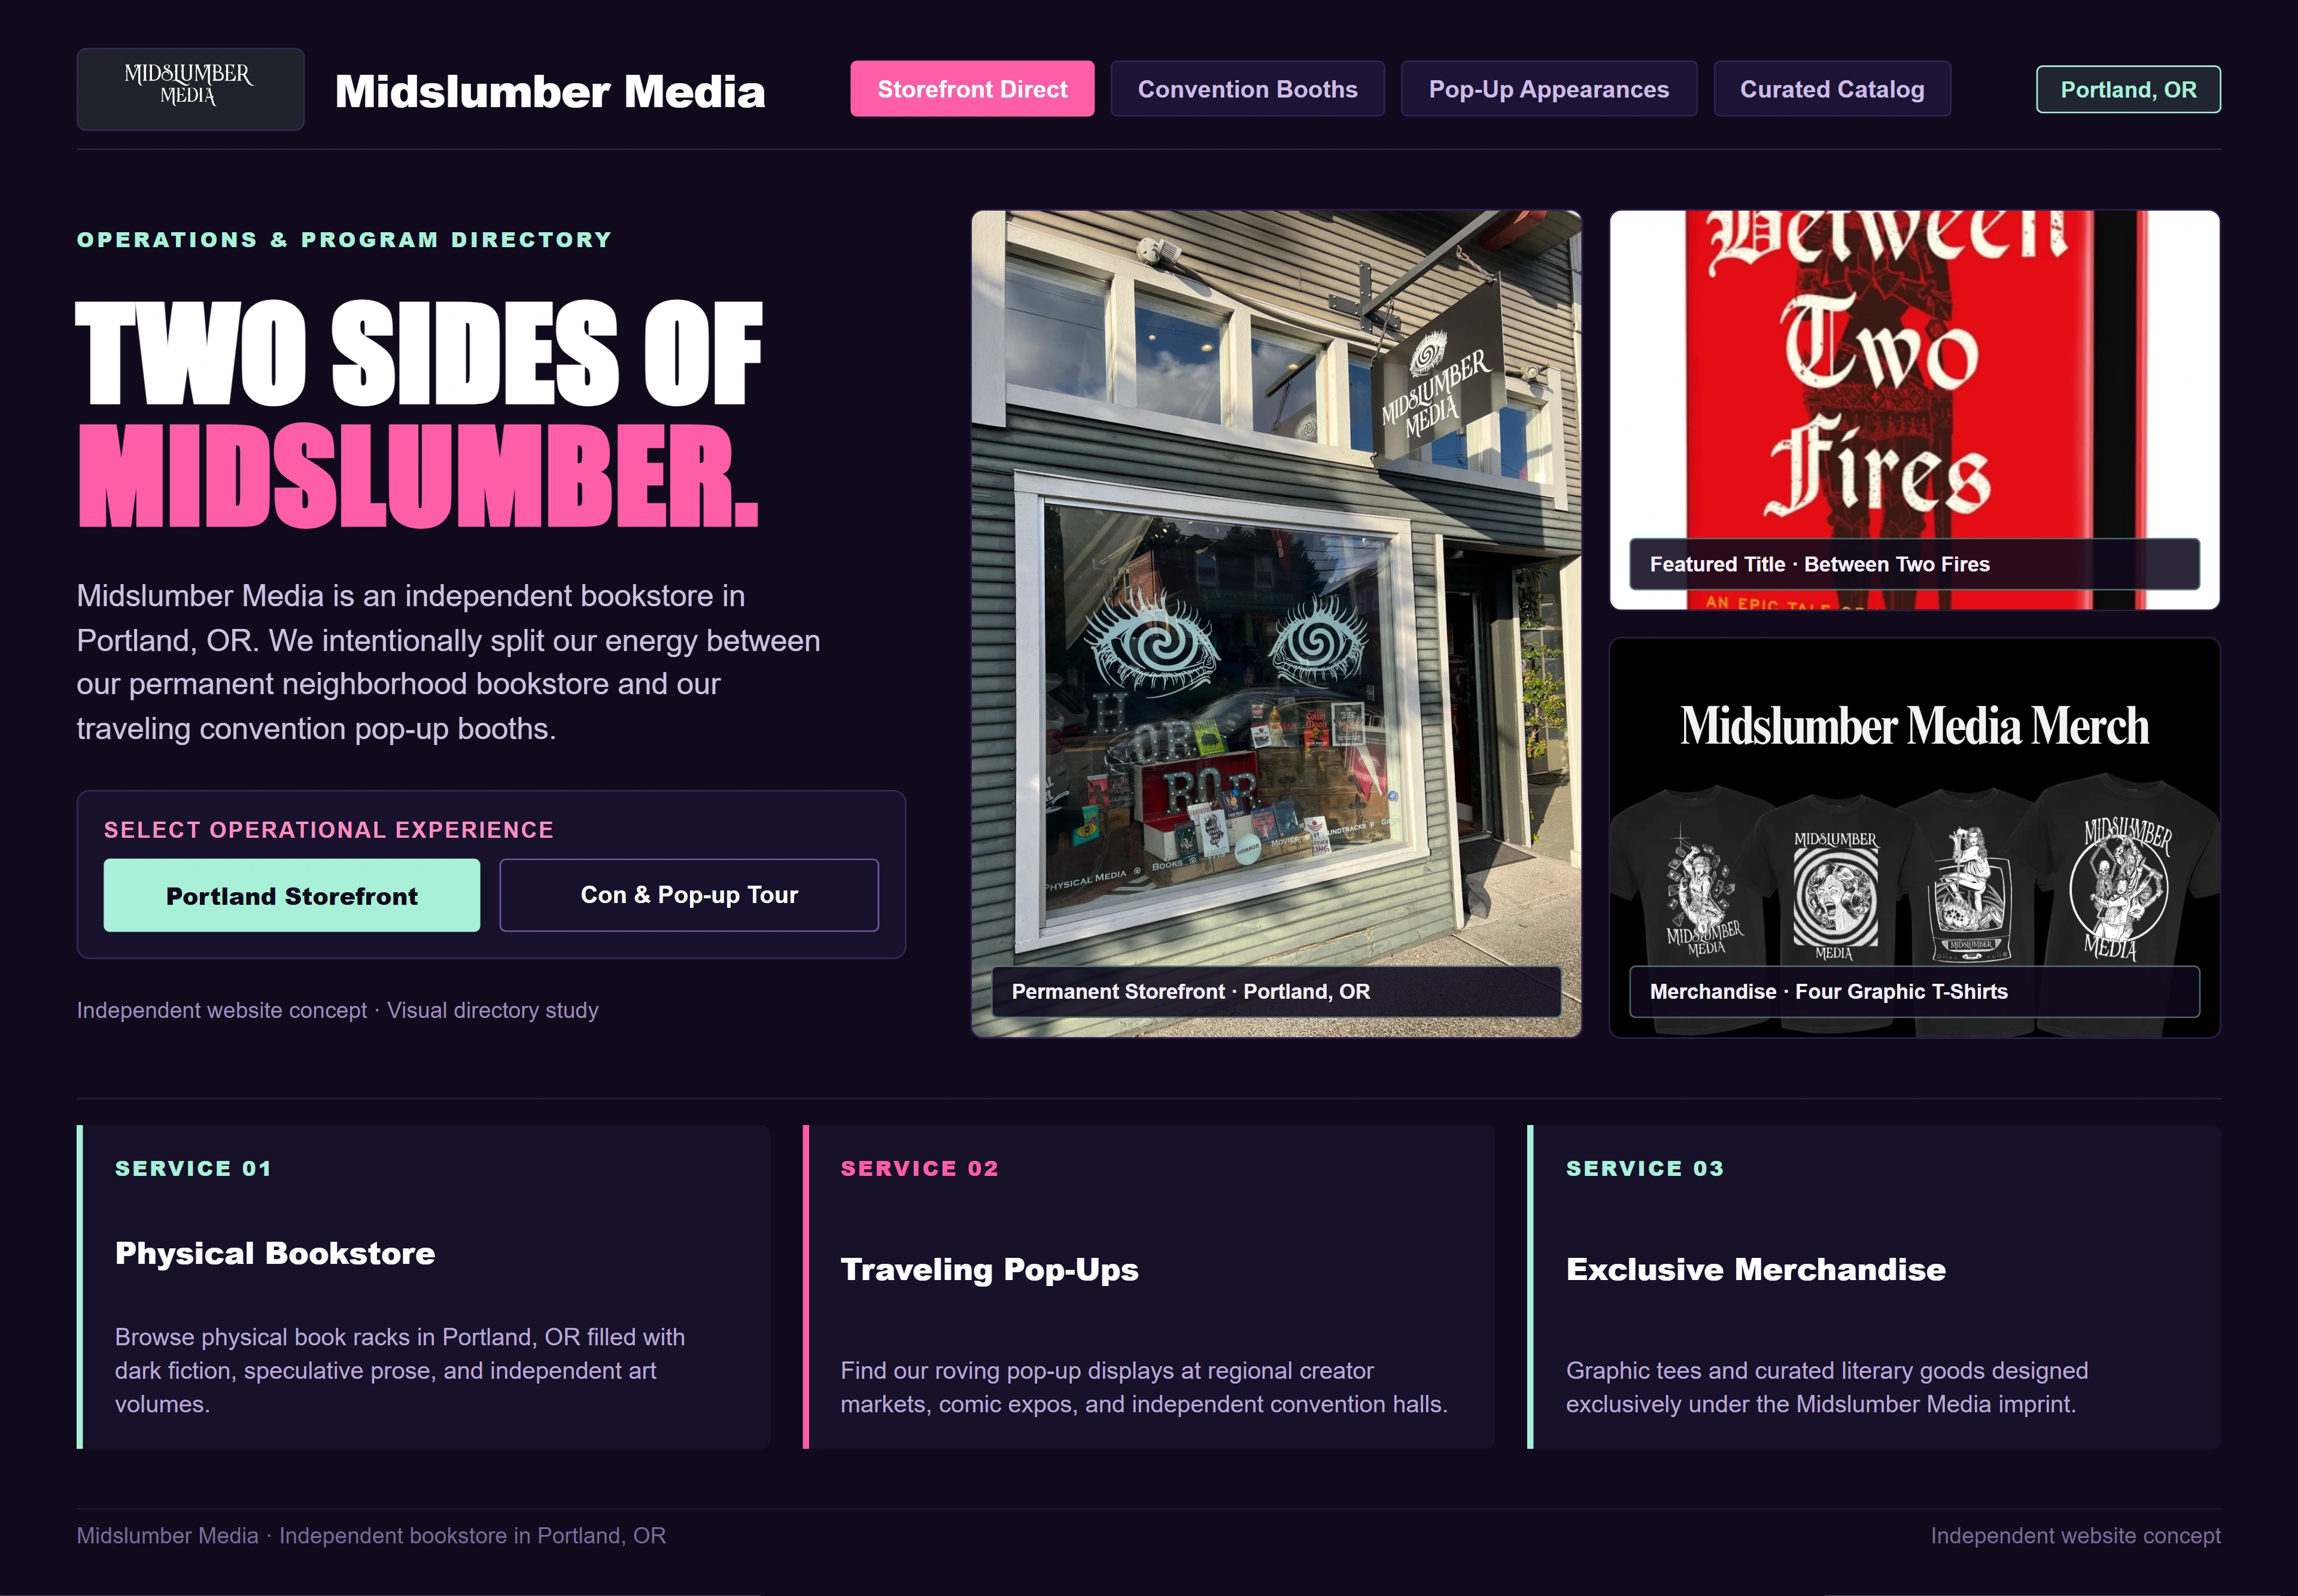This screenshot has width=2298, height=1596.
Task: Switch to Con & Pop-up Tour experience
Action: pyautogui.click(x=689, y=895)
